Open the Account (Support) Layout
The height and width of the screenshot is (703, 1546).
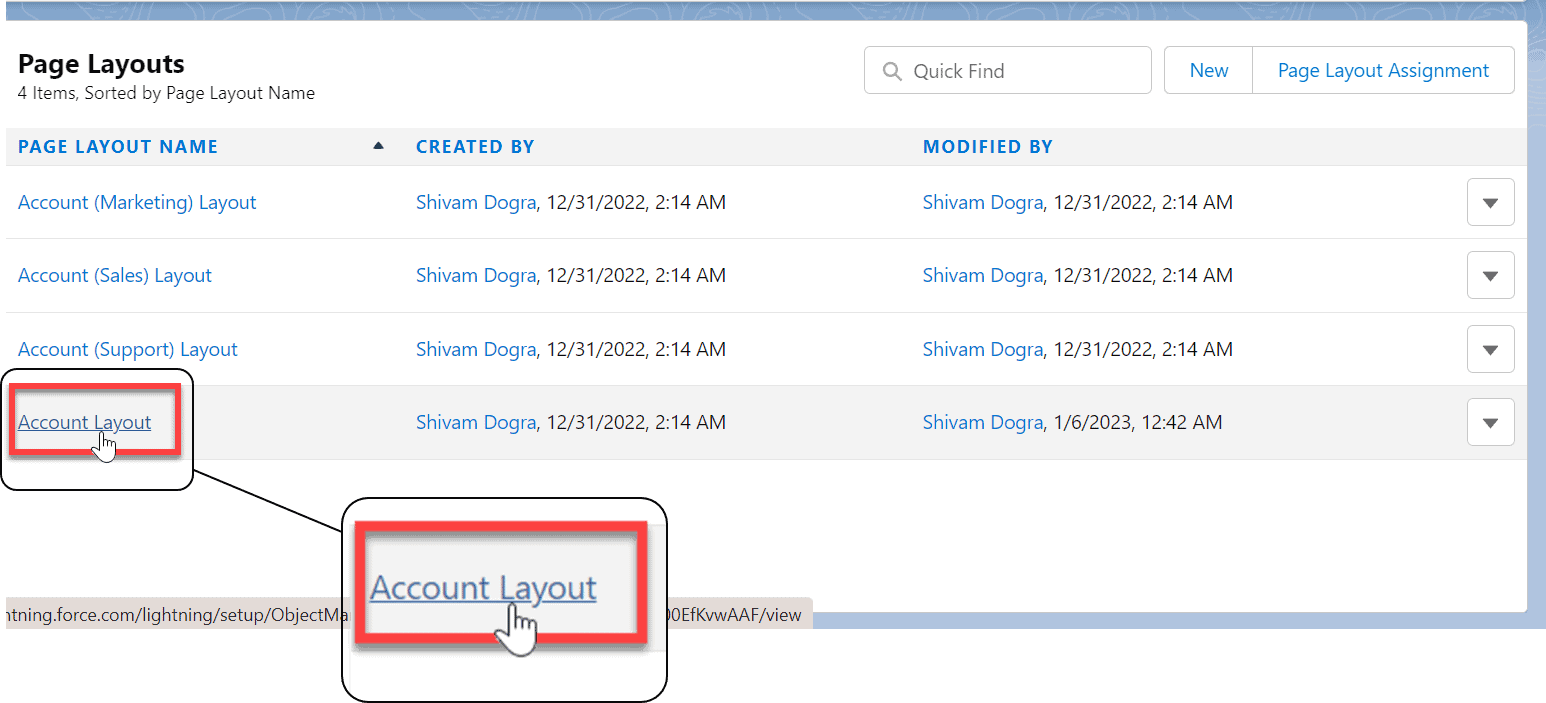(x=127, y=348)
